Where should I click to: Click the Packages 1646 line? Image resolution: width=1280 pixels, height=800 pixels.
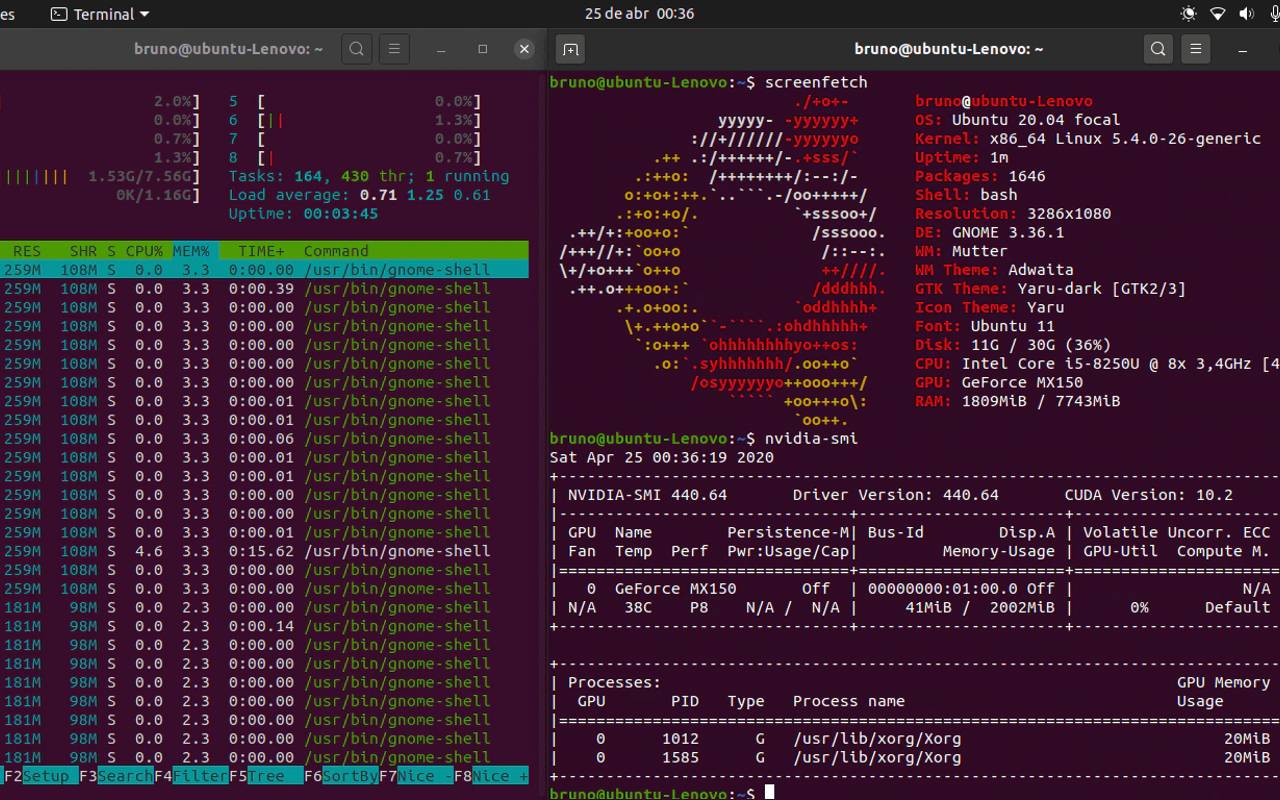(980, 176)
